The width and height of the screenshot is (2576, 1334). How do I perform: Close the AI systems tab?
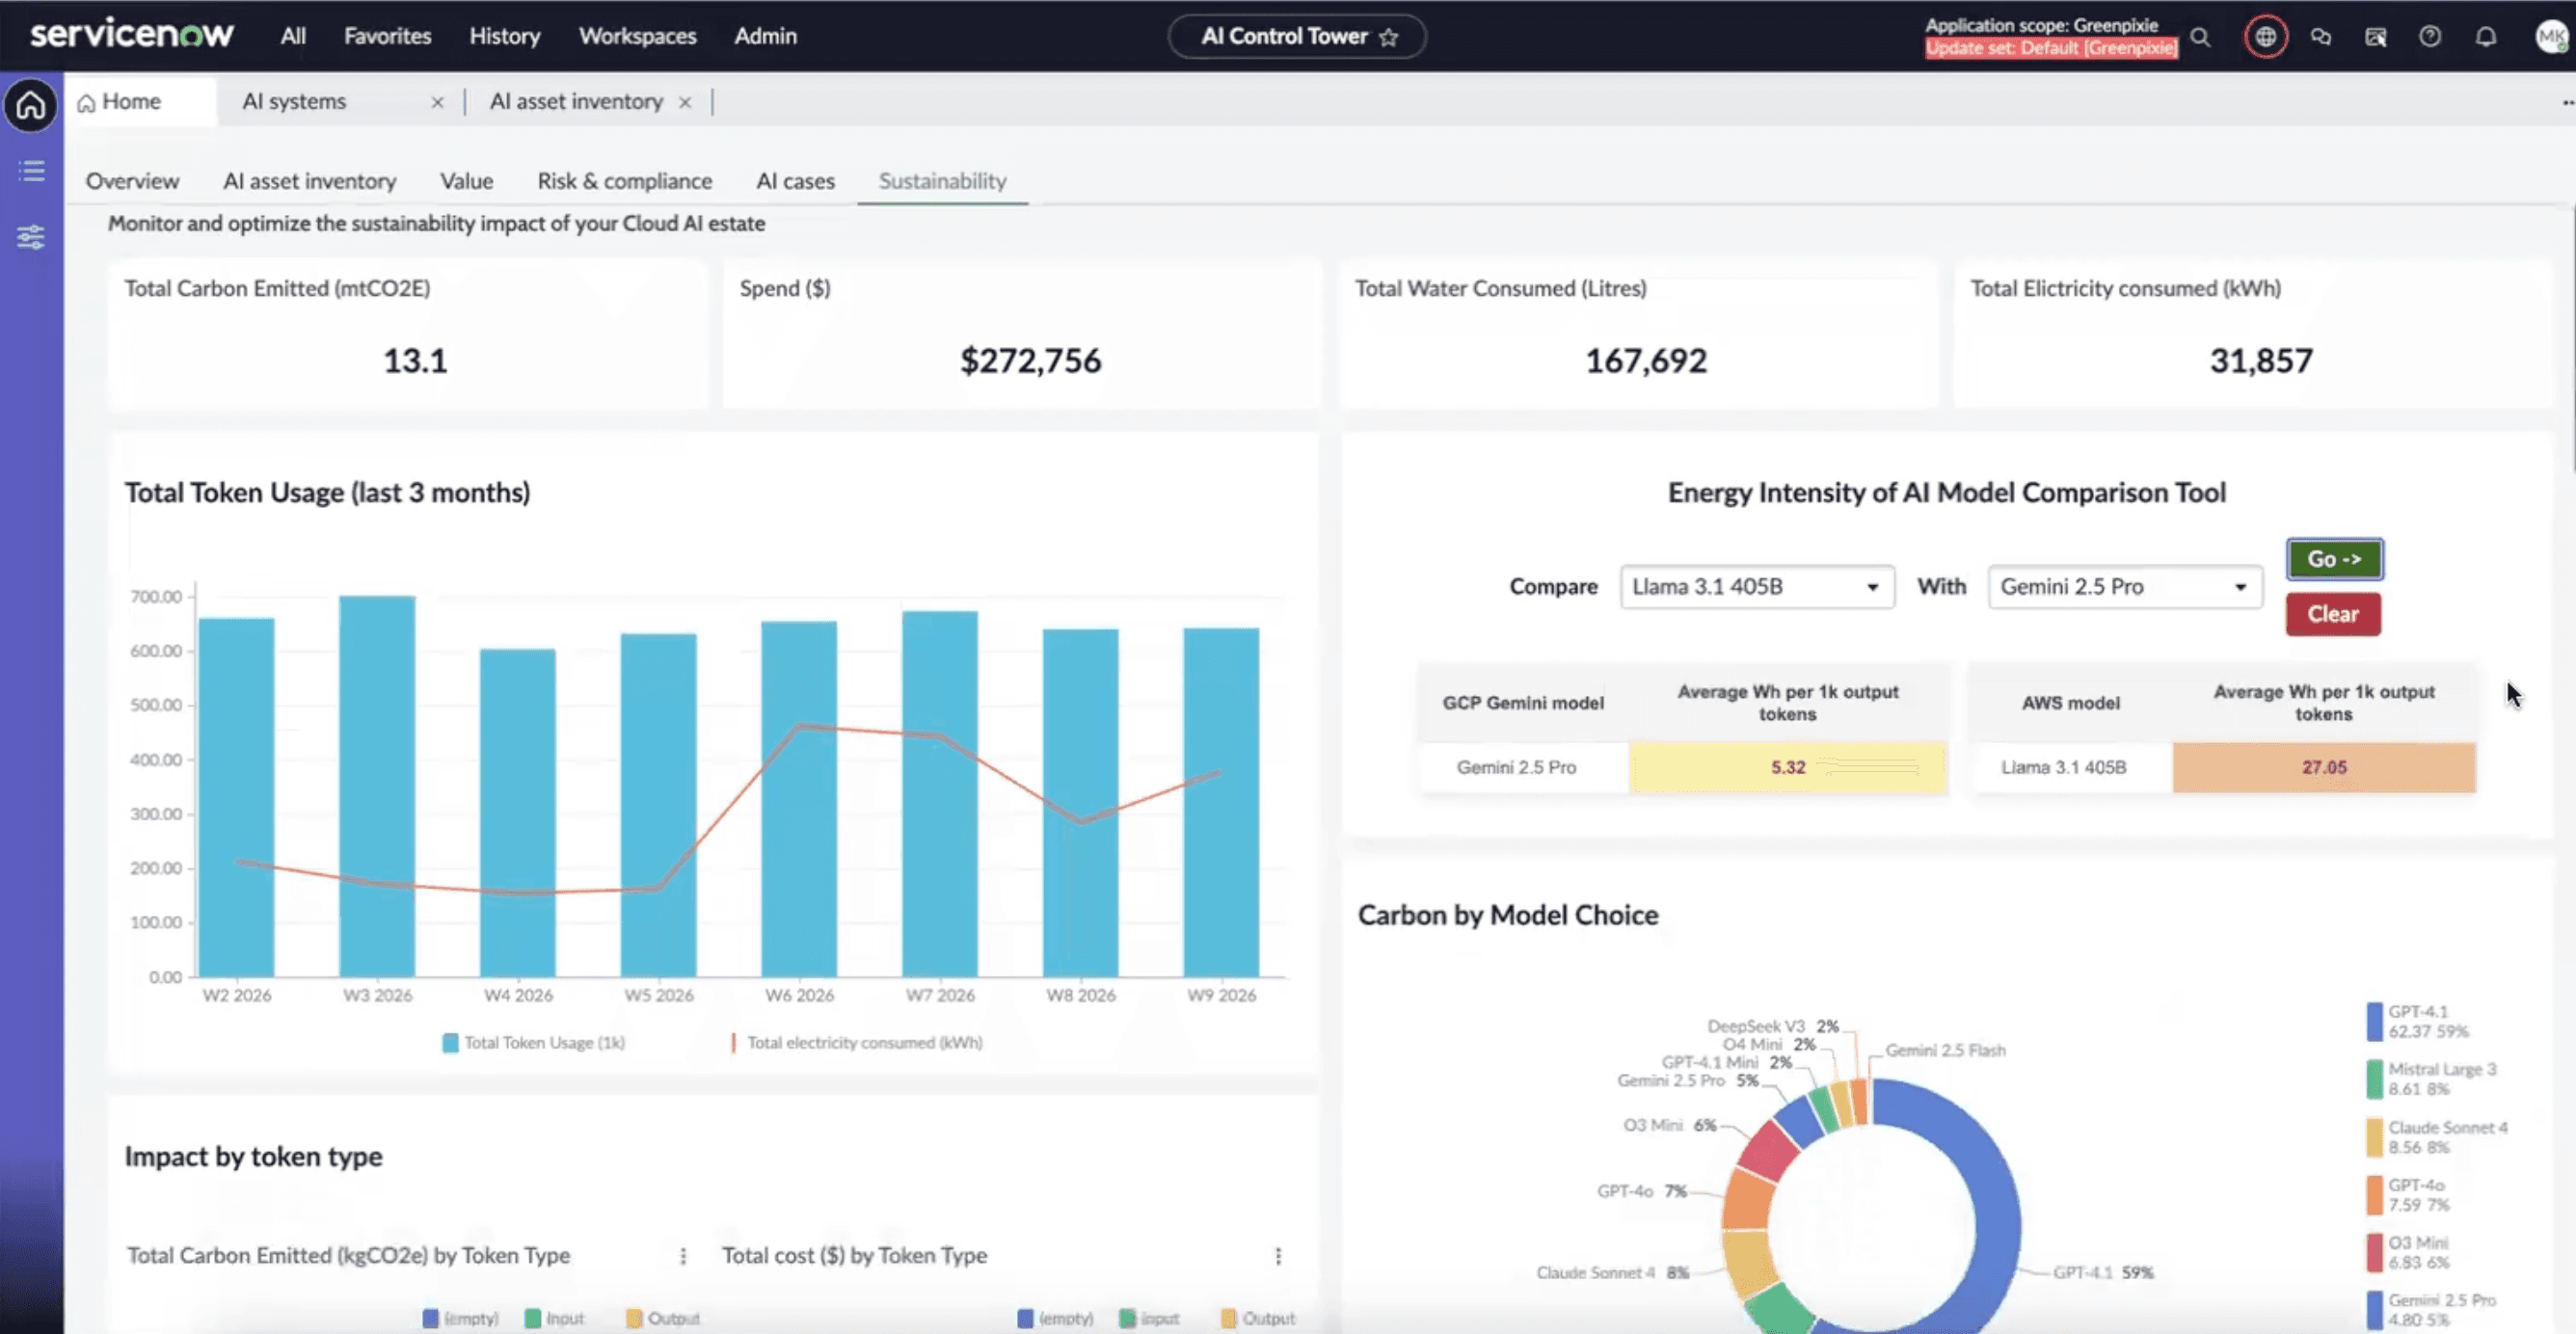click(x=437, y=102)
